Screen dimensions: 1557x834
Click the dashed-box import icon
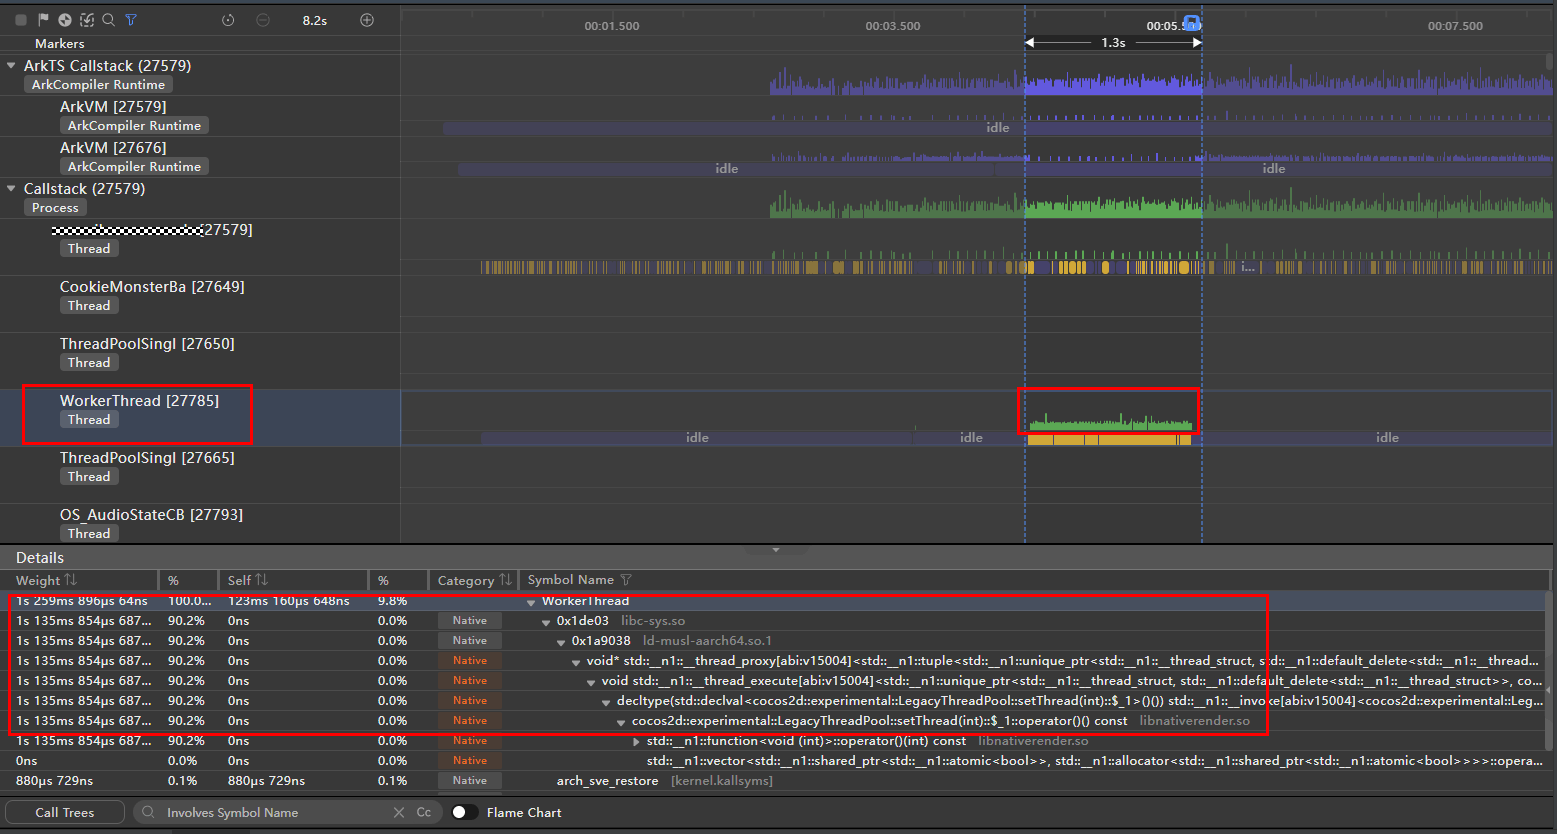(87, 20)
